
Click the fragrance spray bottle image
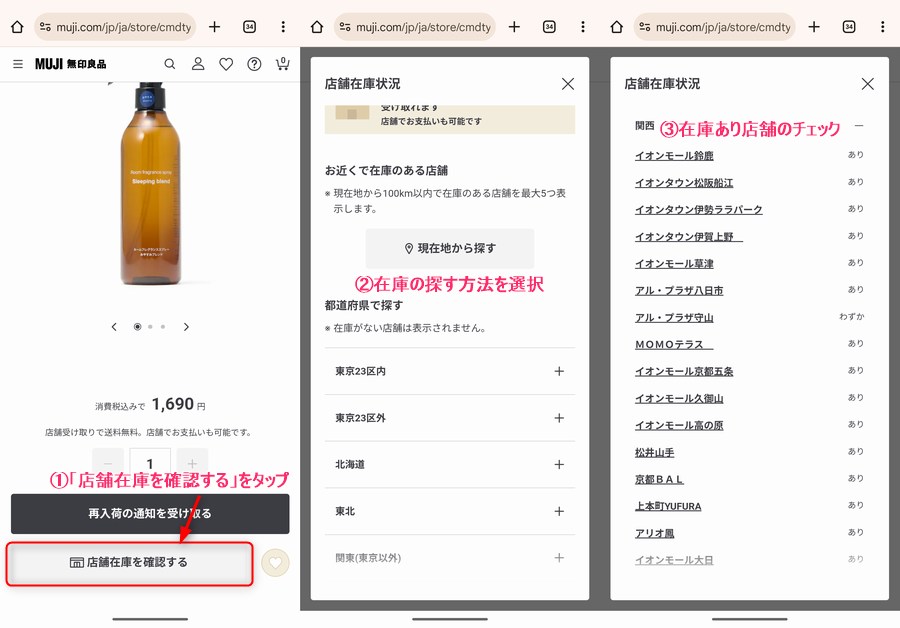(x=150, y=184)
